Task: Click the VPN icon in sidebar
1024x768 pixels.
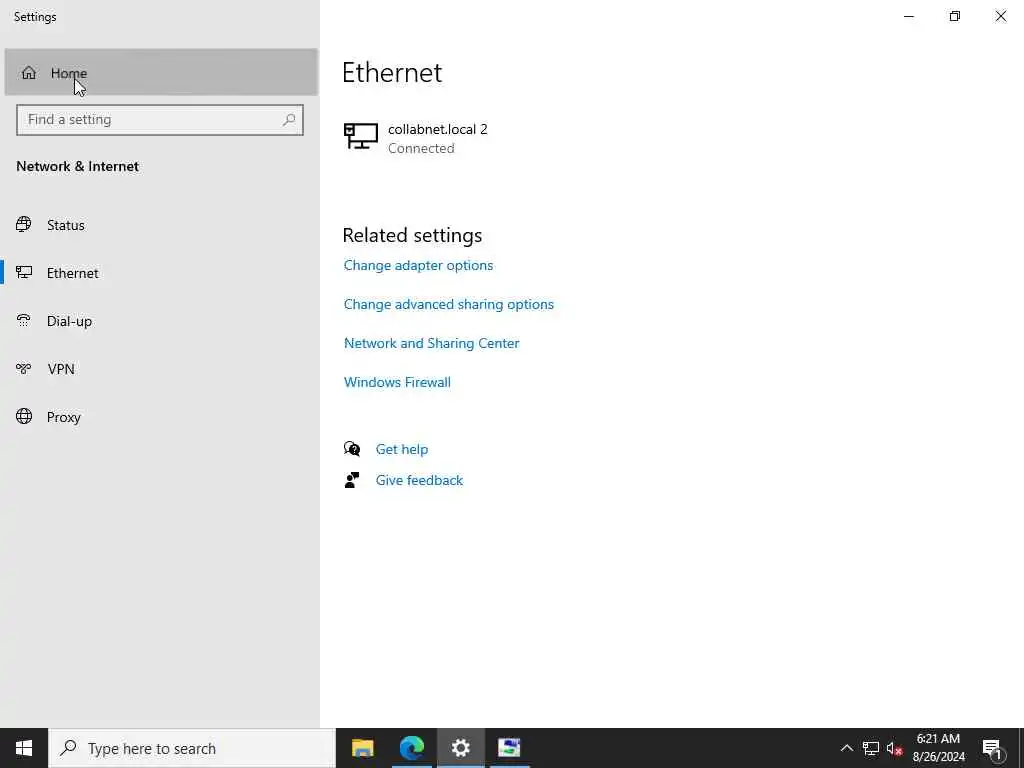Action: point(24,369)
